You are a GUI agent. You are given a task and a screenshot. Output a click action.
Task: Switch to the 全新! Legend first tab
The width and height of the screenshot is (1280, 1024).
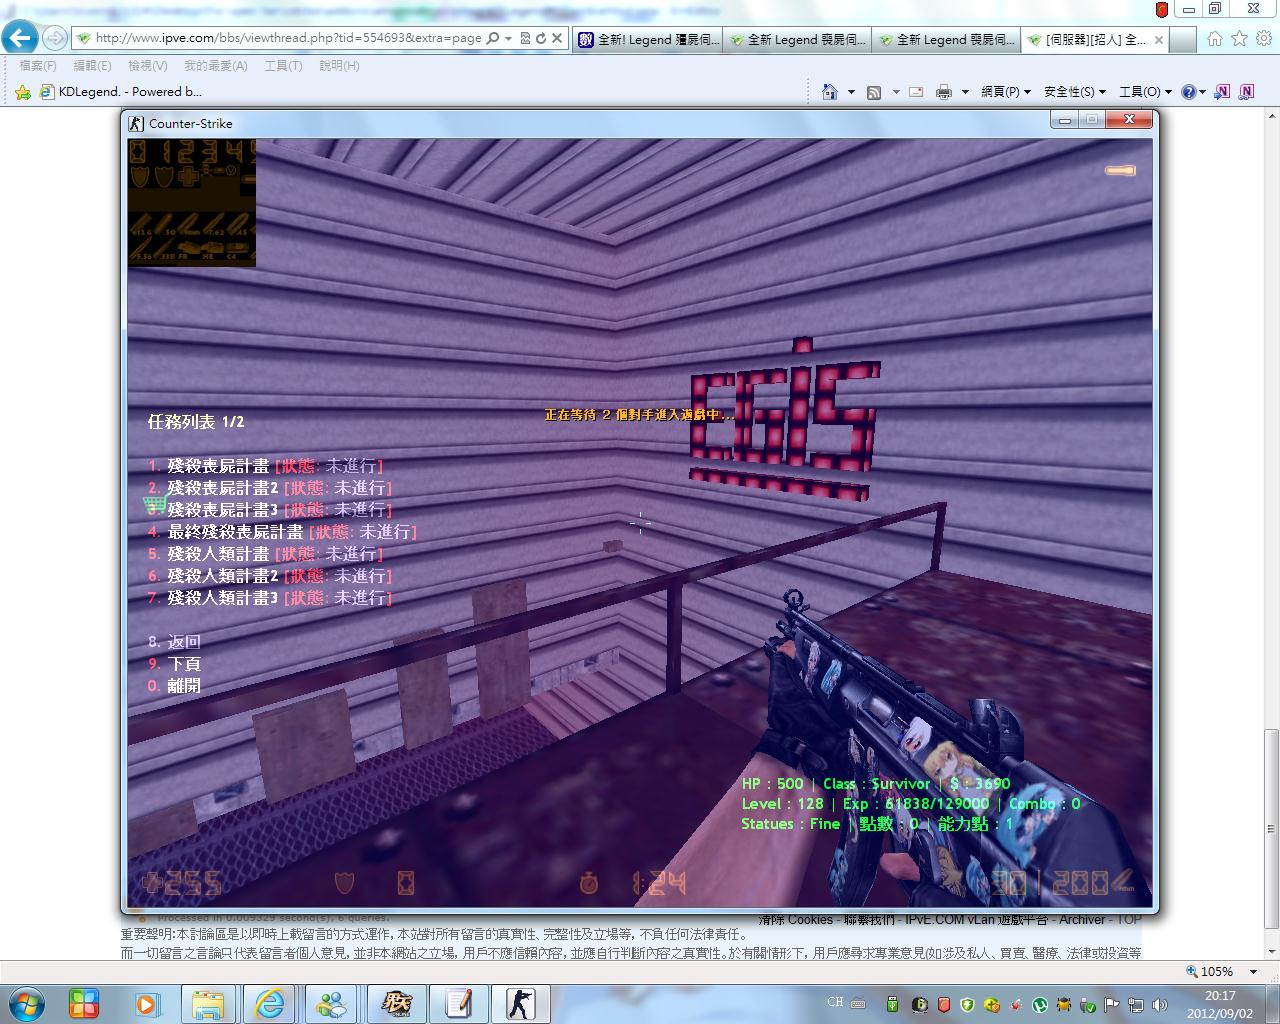[x=647, y=40]
